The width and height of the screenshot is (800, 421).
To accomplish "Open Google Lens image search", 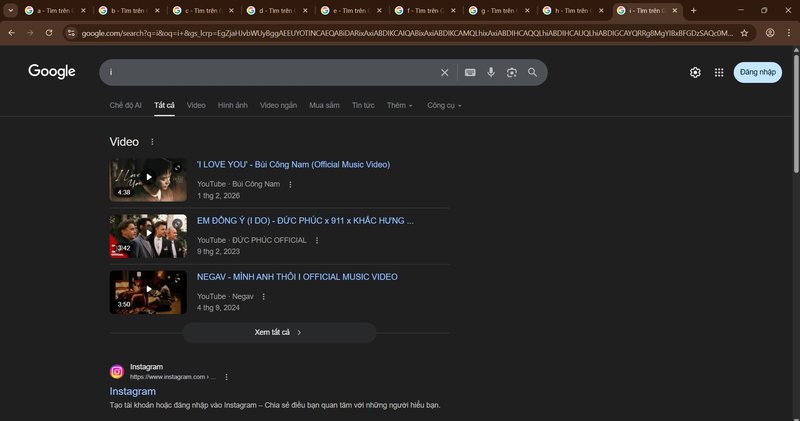I will [512, 72].
